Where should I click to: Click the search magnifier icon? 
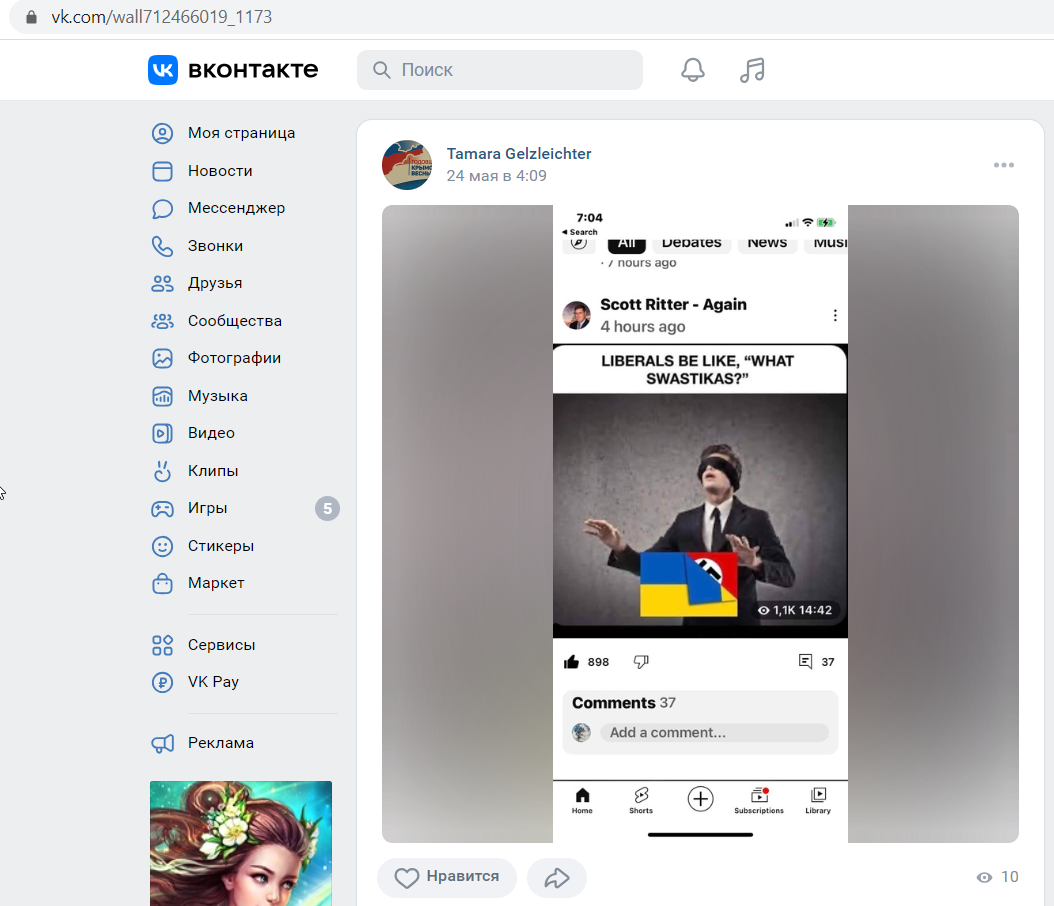pyautogui.click(x=381, y=70)
